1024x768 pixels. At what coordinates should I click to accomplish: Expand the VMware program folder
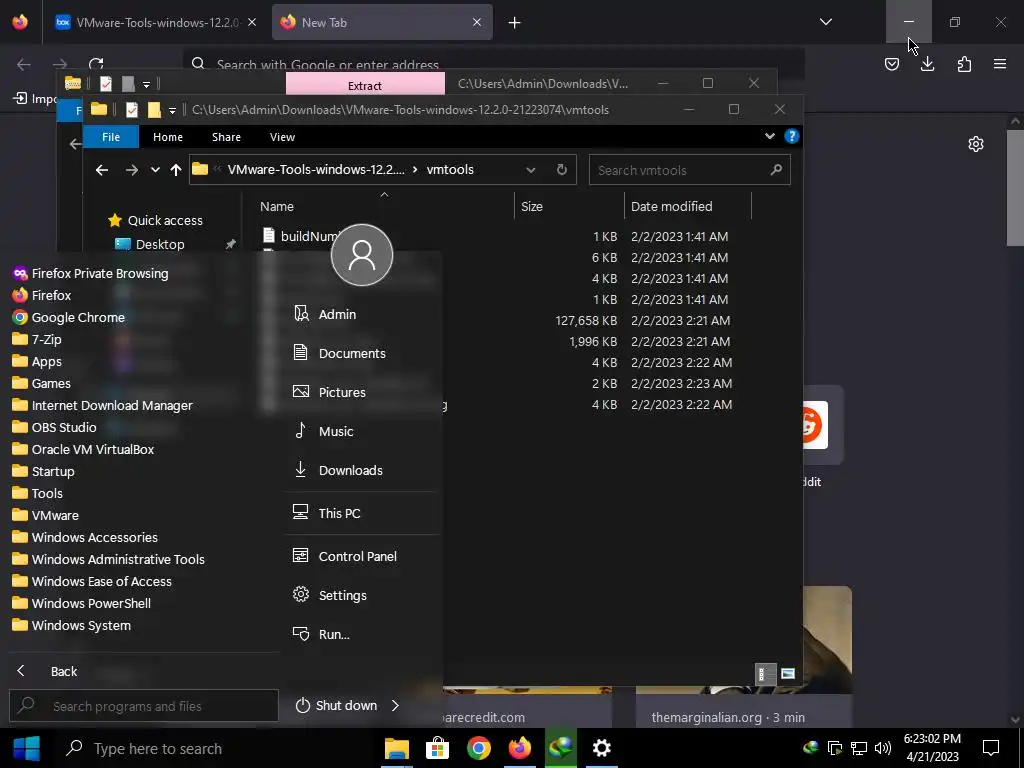point(46,515)
